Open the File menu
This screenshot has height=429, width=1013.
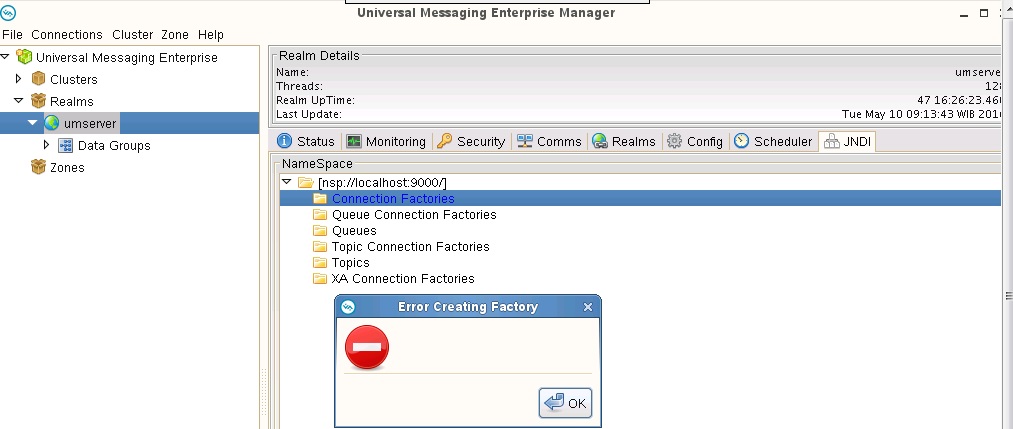coord(12,35)
